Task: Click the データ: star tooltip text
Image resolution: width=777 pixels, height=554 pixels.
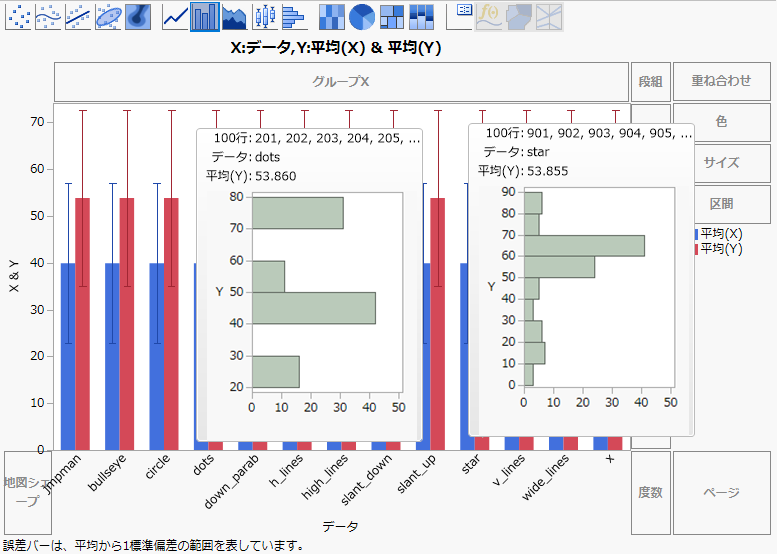Action: [516, 152]
